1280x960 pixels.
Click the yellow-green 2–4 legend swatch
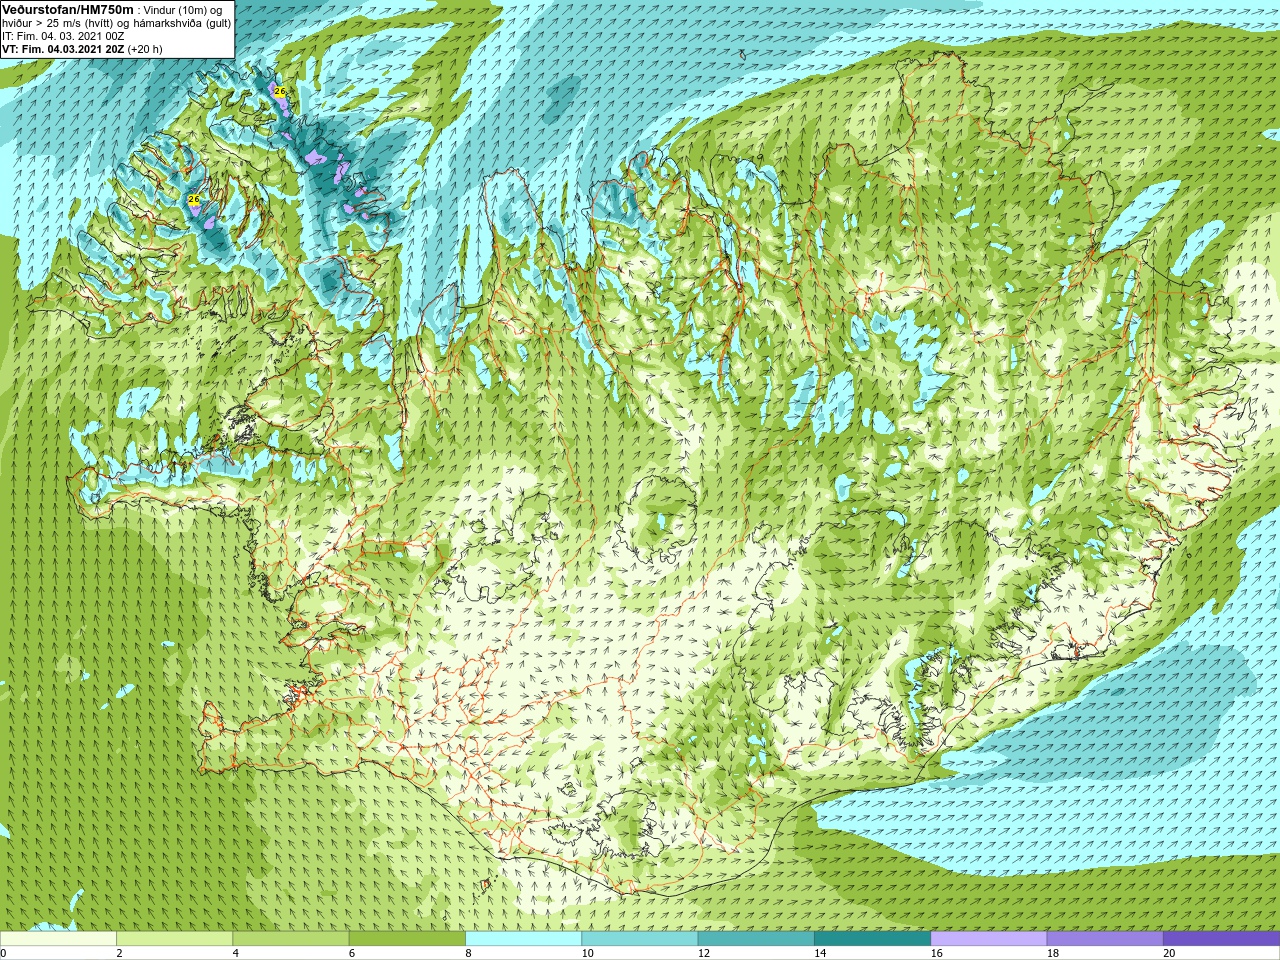174,939
